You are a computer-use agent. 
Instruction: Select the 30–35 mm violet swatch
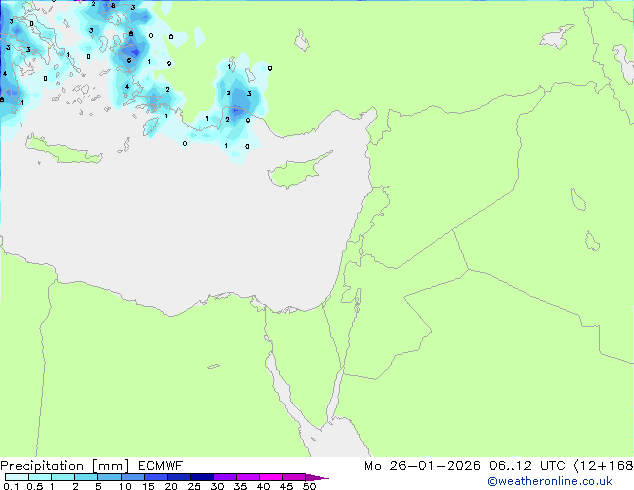click(224, 477)
